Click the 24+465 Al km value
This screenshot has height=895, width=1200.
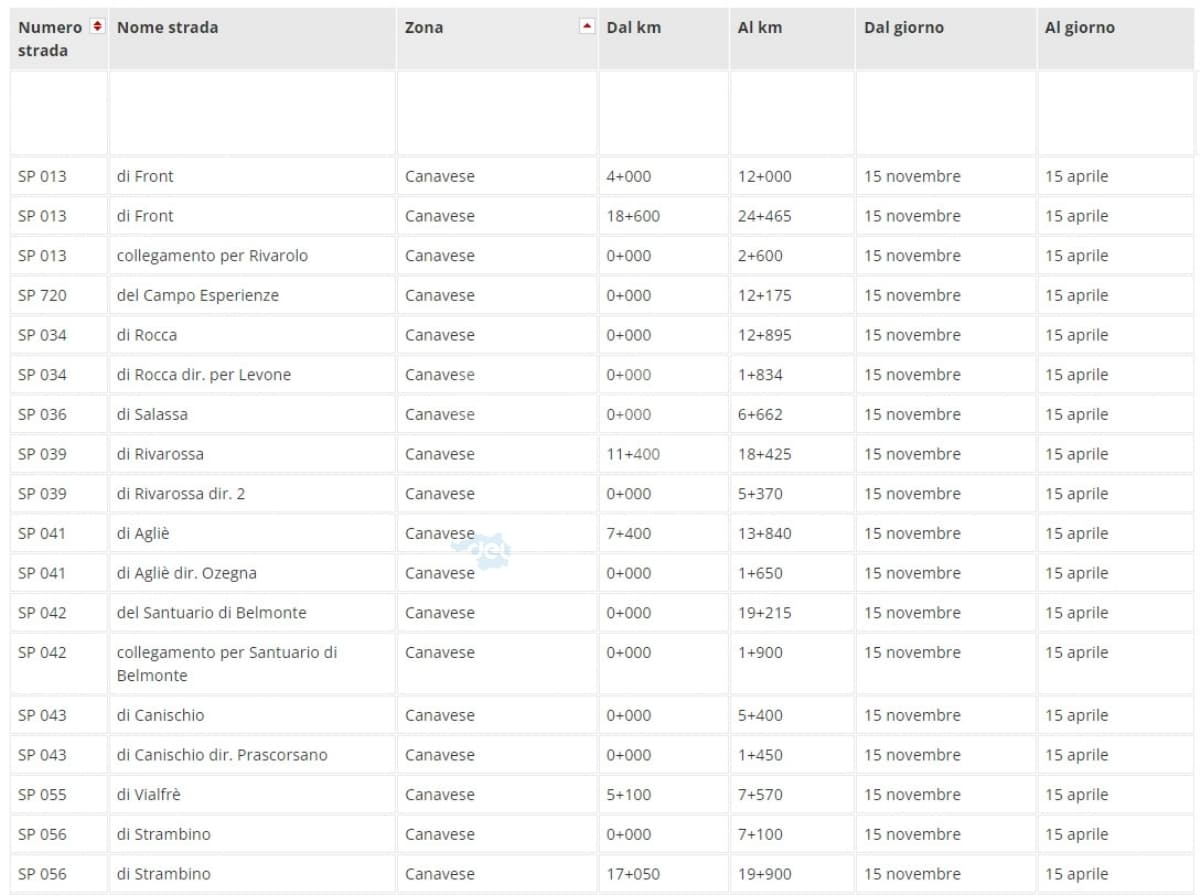[764, 216]
